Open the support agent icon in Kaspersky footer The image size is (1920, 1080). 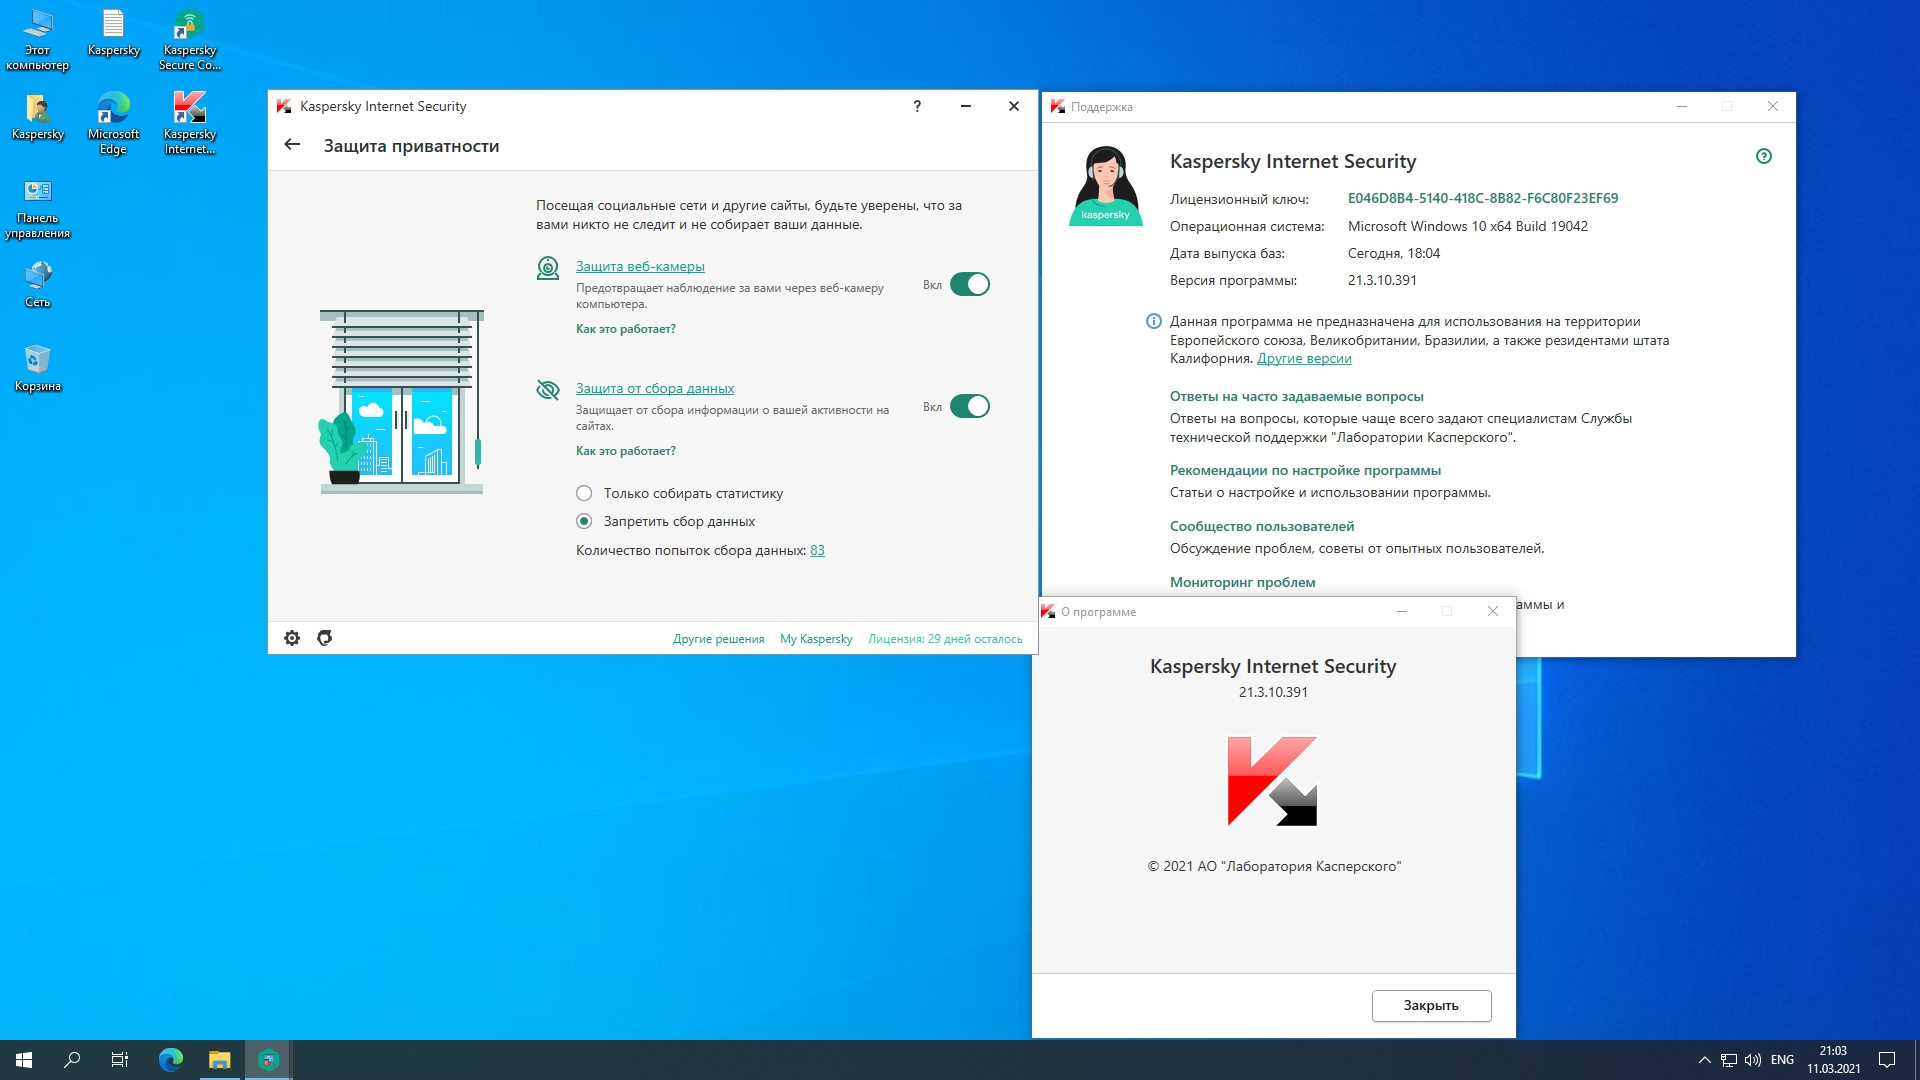coord(325,638)
